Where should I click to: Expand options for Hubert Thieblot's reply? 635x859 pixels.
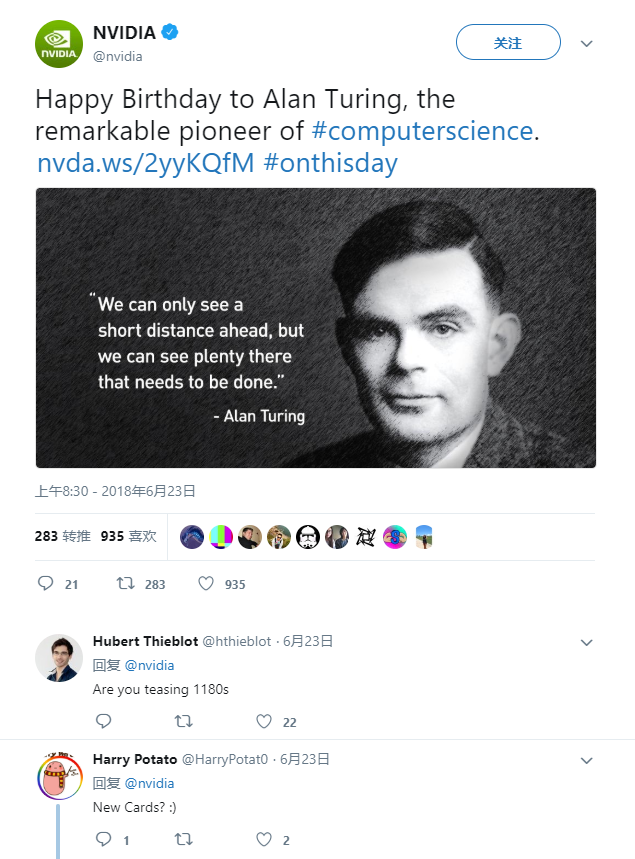(x=587, y=642)
